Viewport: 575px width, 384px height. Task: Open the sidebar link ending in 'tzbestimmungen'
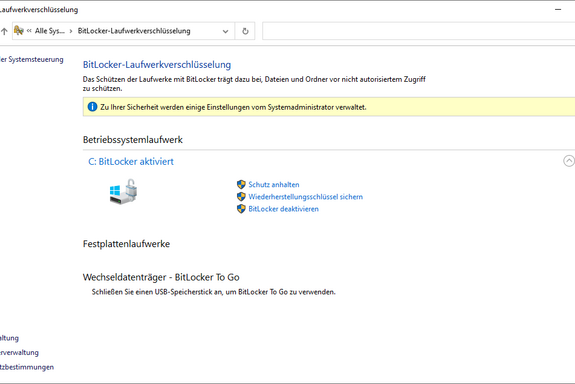(x=27, y=367)
